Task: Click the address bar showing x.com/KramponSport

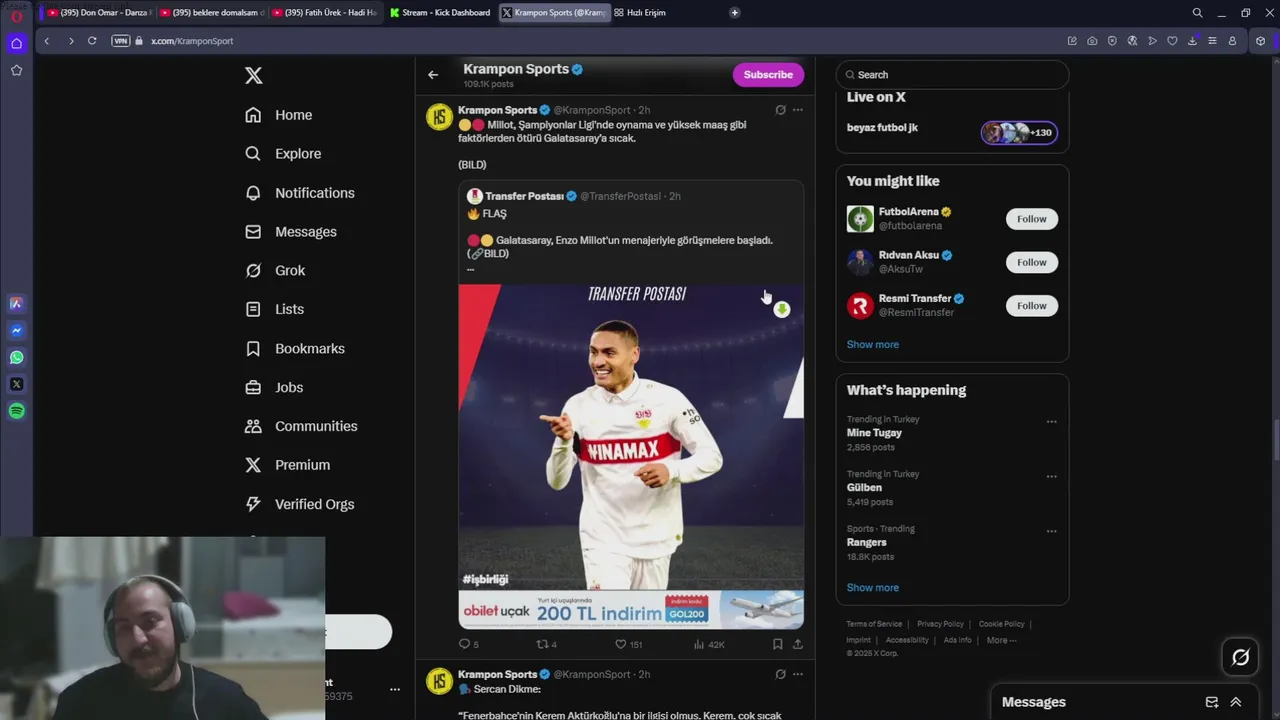Action: pos(192,41)
